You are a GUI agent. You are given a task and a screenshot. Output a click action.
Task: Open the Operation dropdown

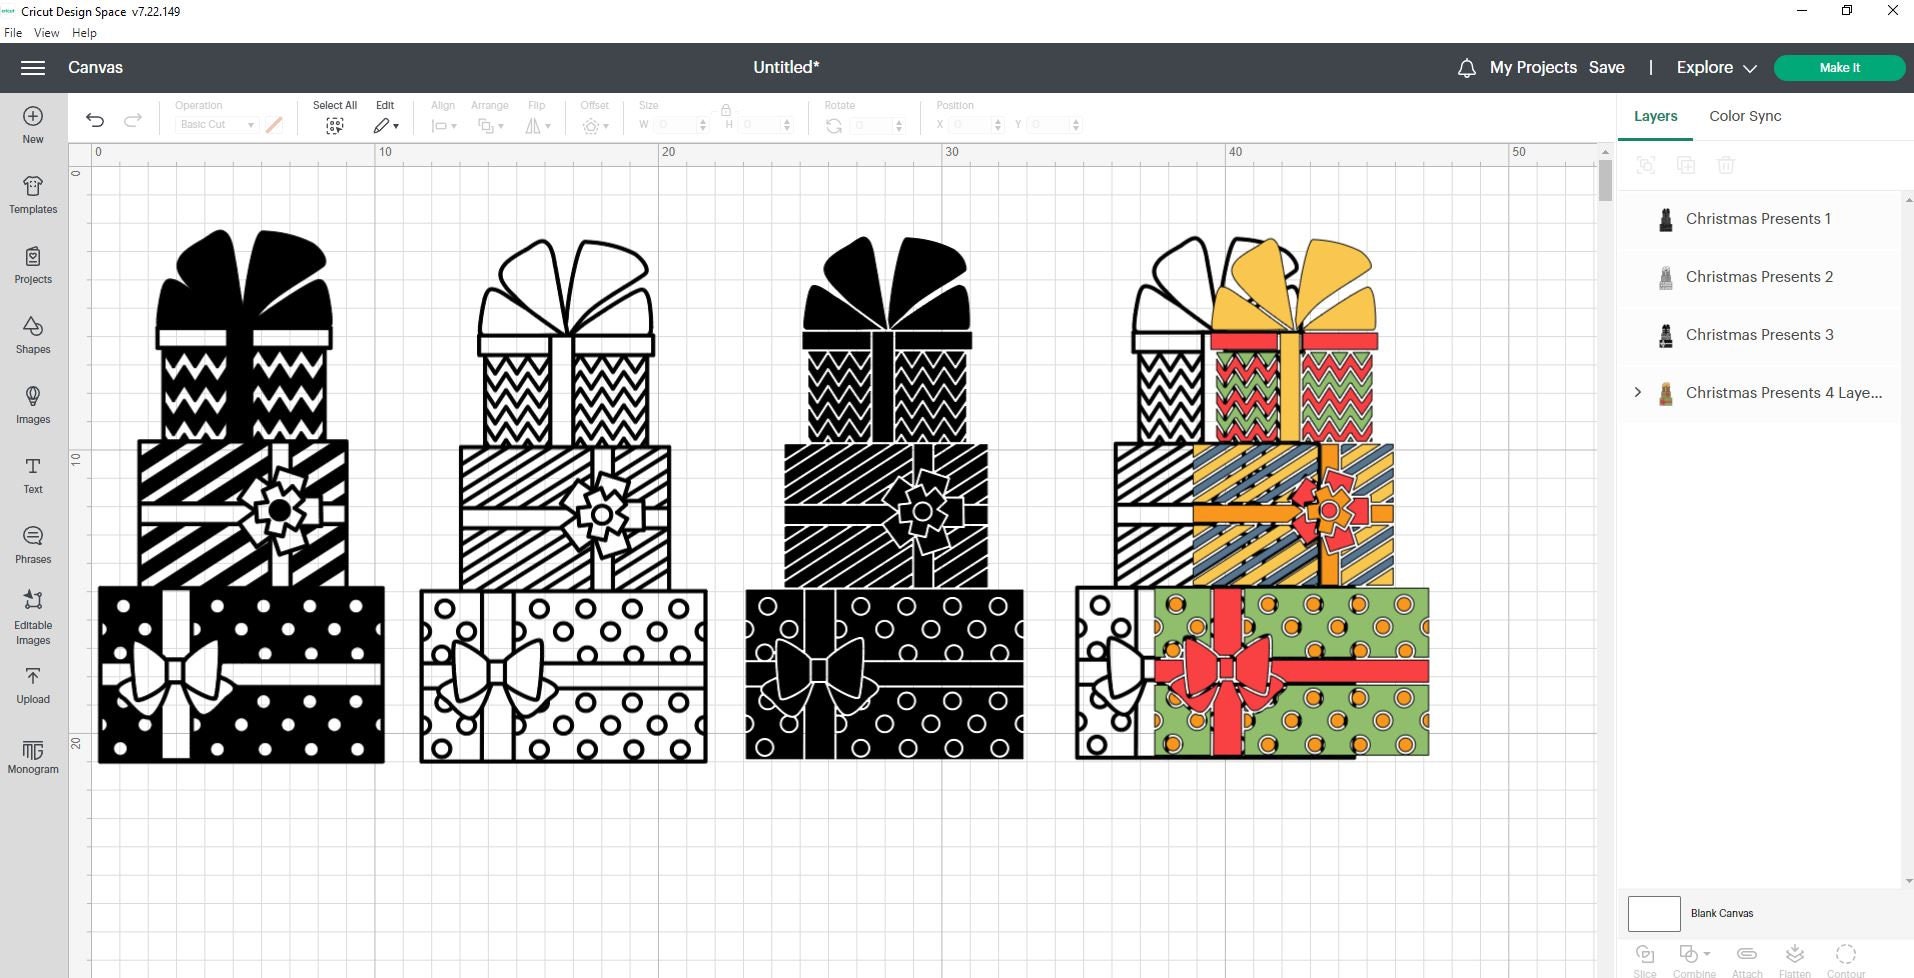(x=215, y=124)
